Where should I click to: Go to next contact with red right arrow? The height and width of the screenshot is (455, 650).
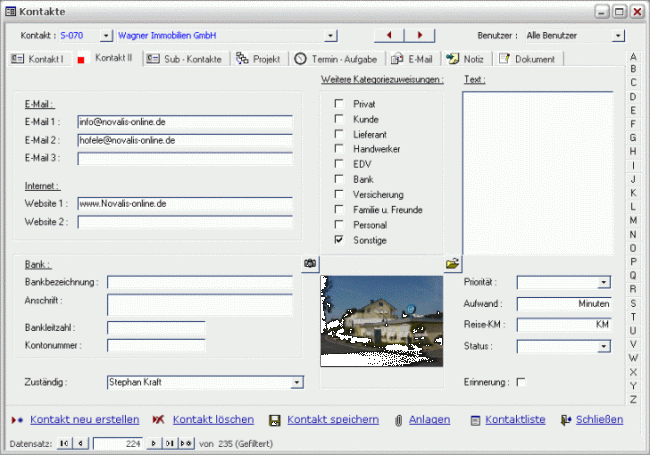pyautogui.click(x=420, y=35)
